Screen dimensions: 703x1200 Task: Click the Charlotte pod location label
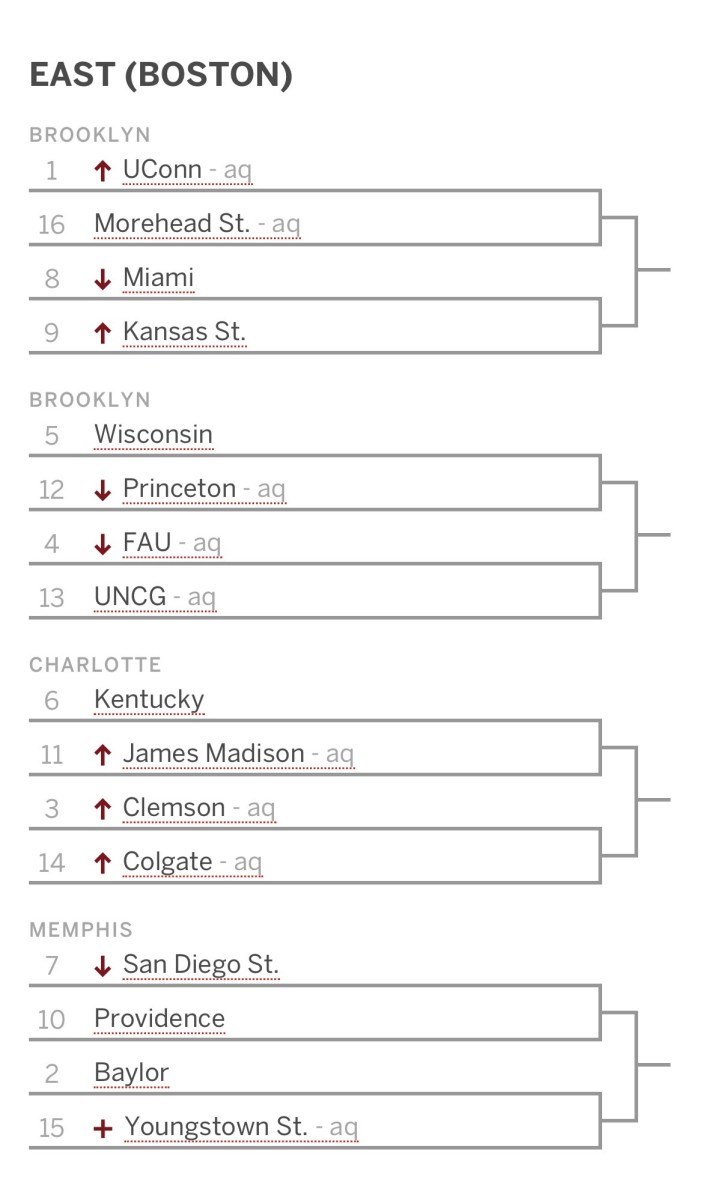95,665
